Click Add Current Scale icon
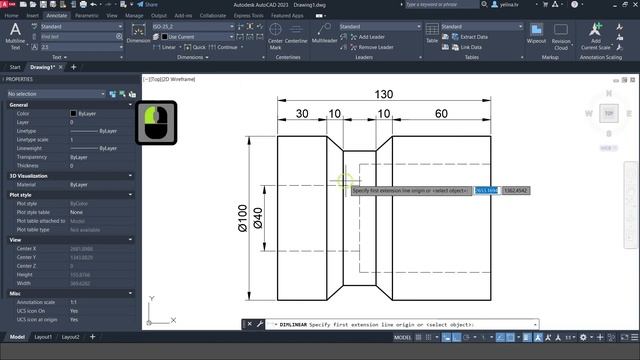This screenshot has height=360, width=640. 596,36
